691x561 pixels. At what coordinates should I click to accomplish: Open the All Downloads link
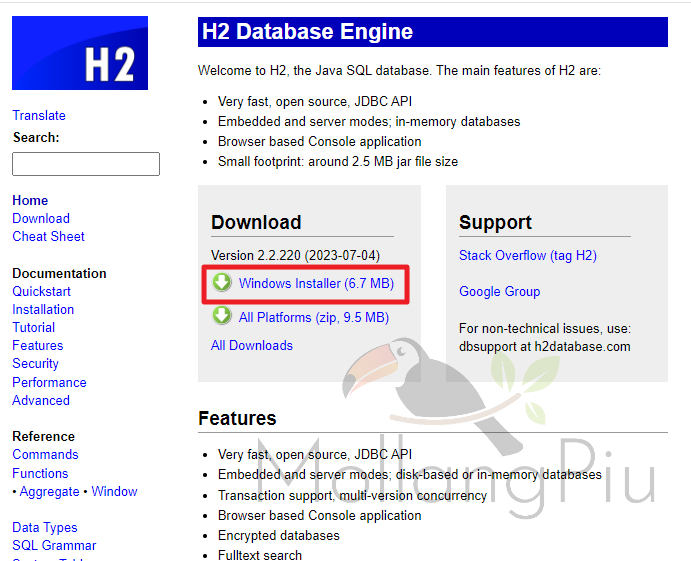coord(252,345)
